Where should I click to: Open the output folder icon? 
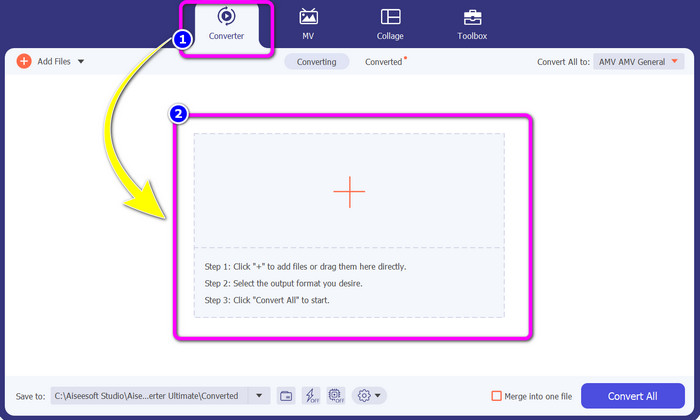[x=286, y=396]
